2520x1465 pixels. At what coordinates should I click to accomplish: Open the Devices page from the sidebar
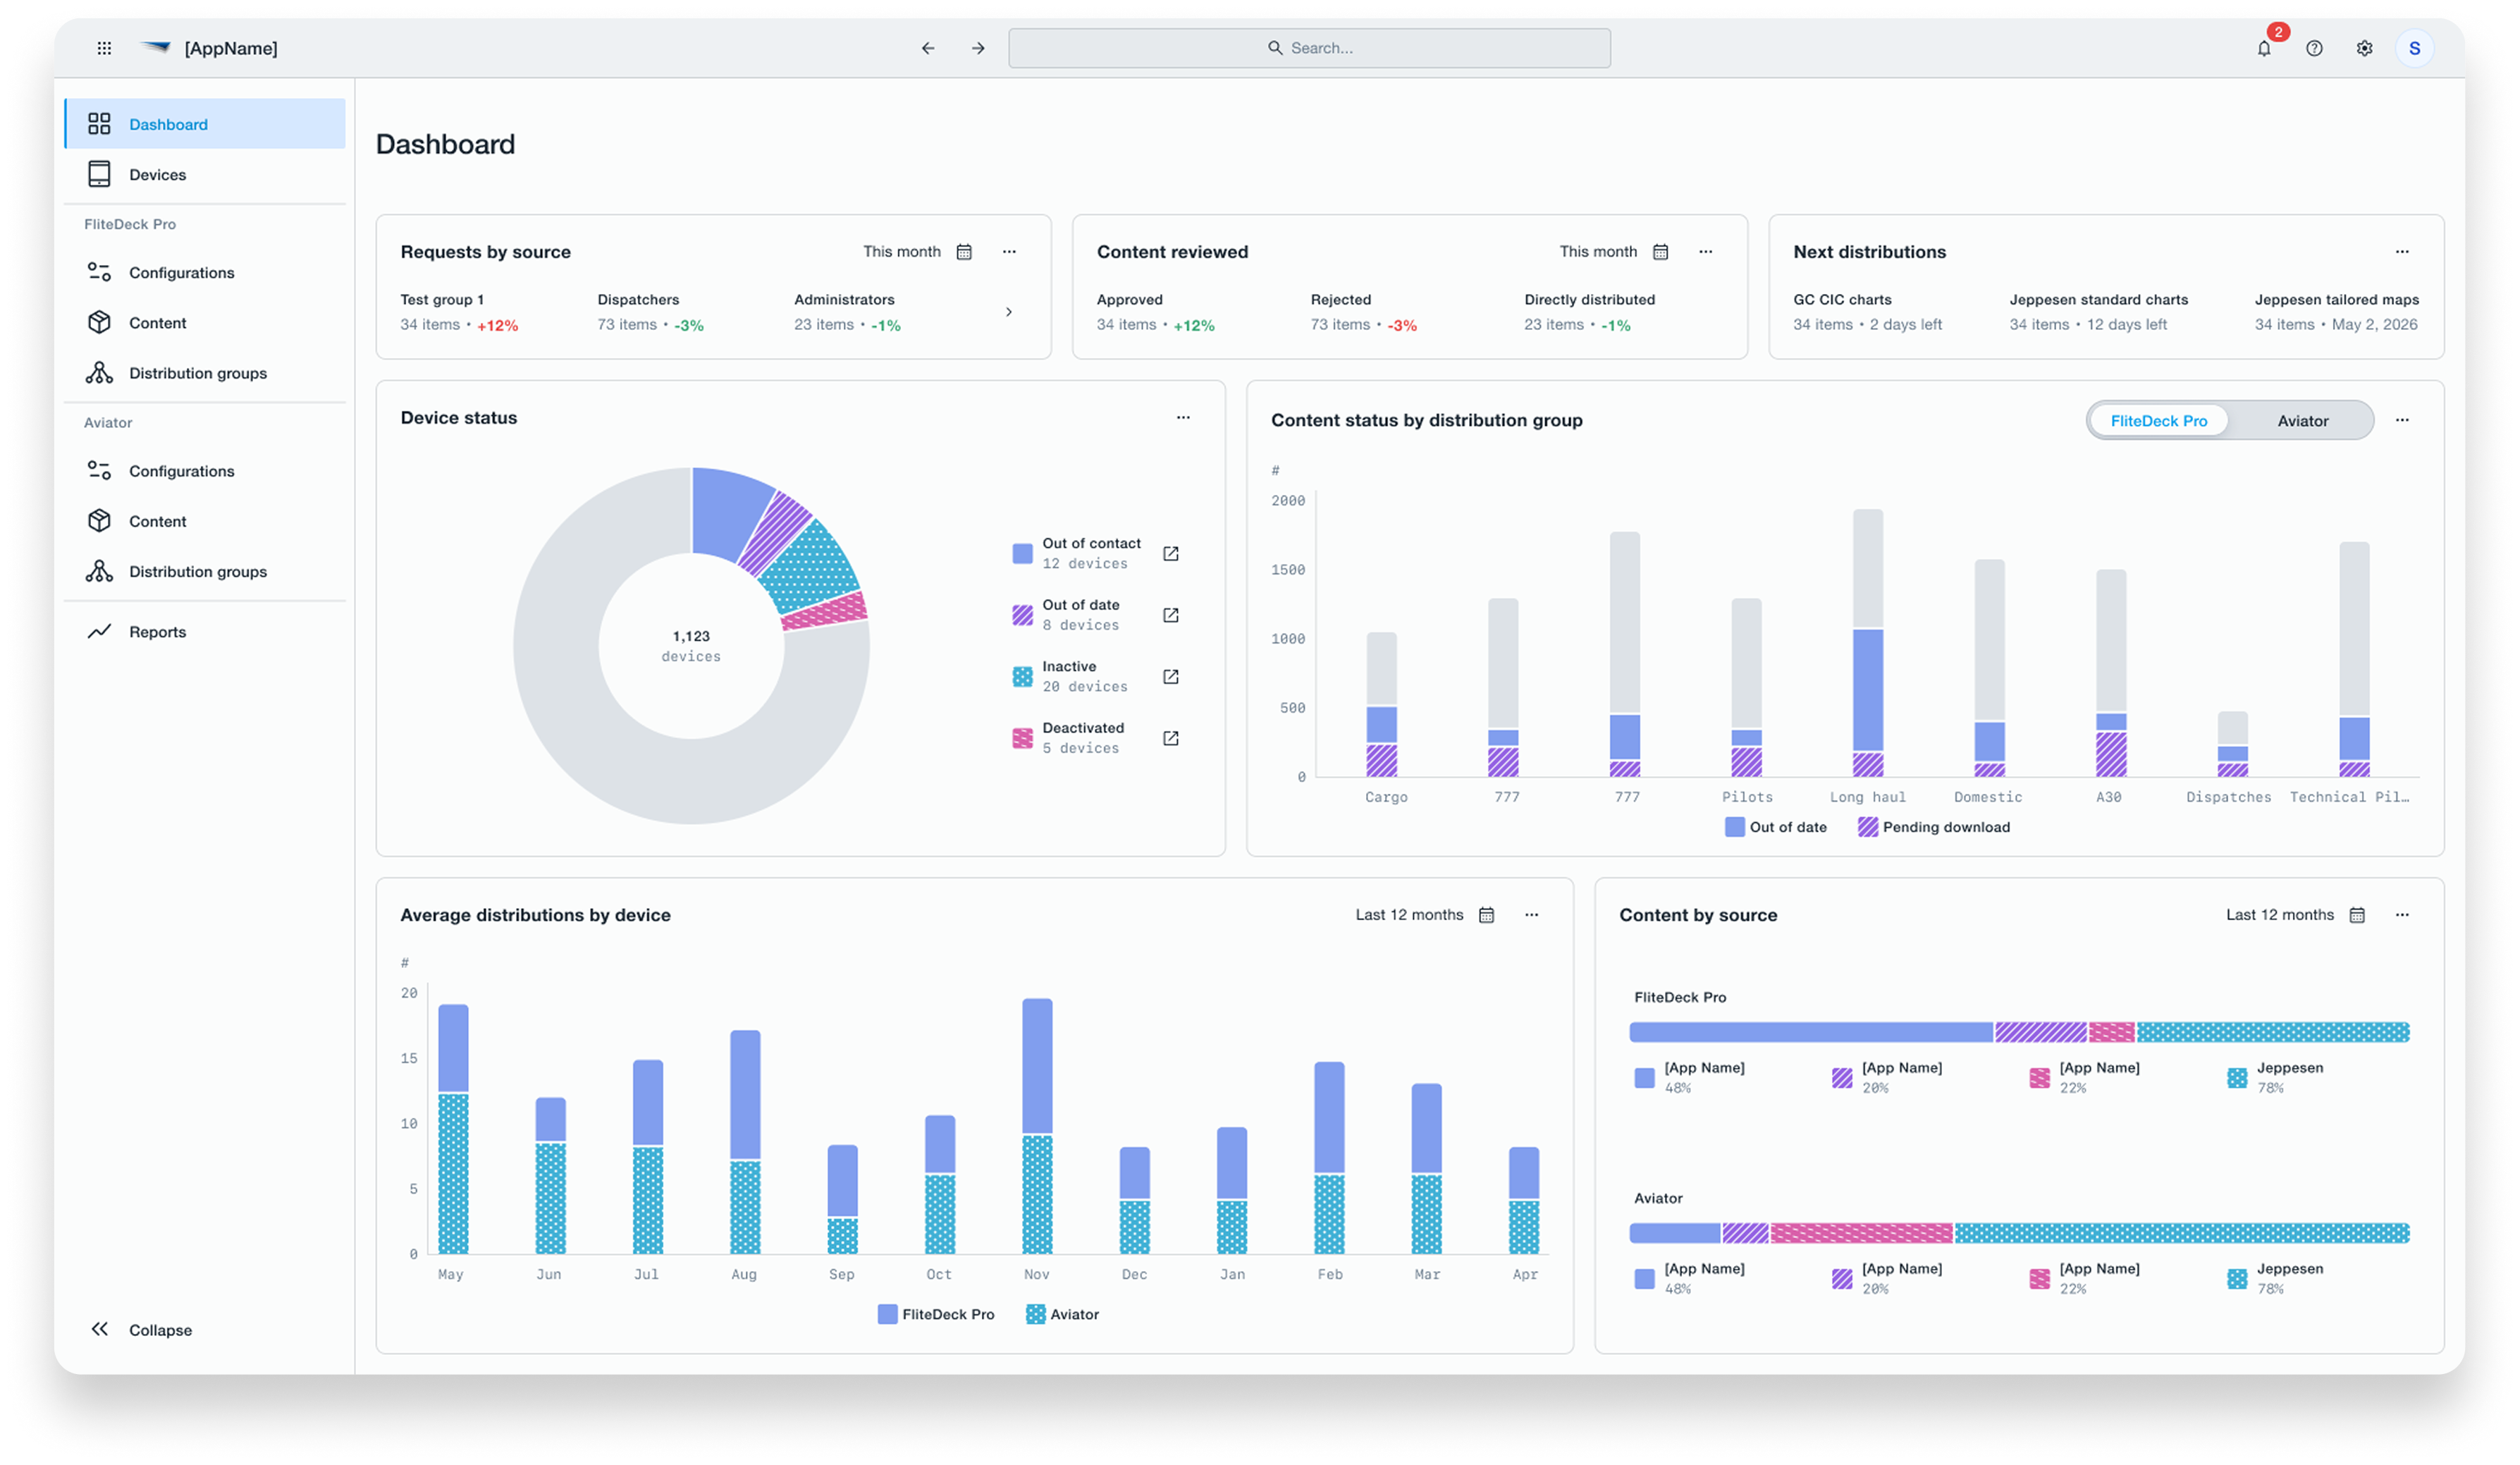(x=157, y=174)
